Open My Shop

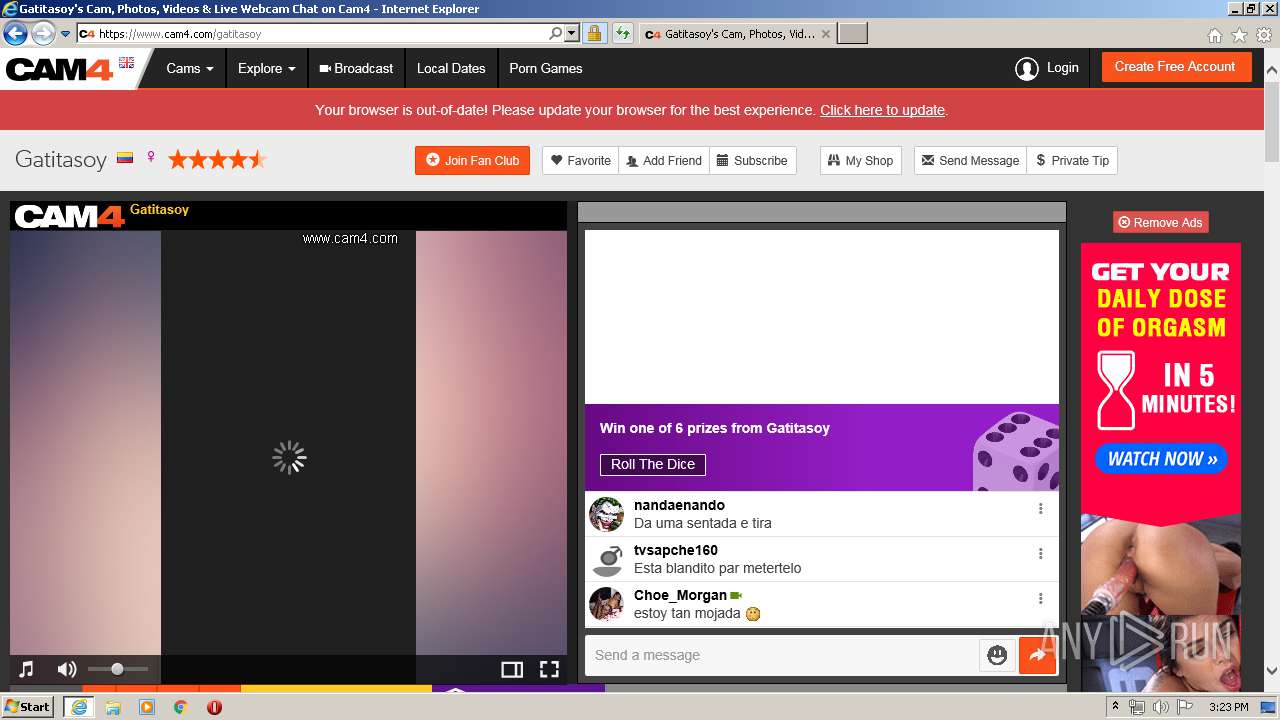pyautogui.click(x=860, y=160)
